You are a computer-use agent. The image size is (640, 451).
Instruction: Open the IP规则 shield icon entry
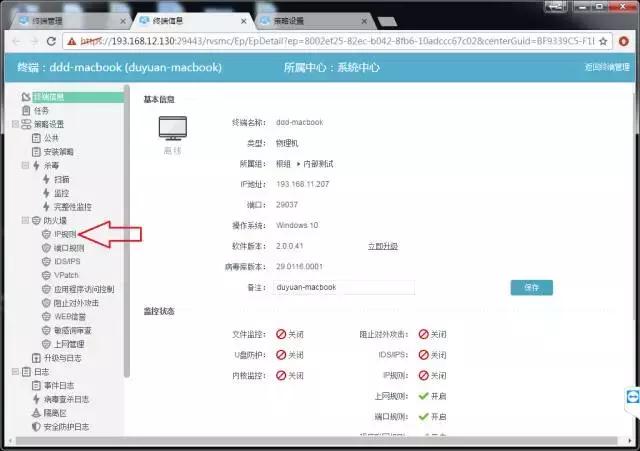coord(47,234)
